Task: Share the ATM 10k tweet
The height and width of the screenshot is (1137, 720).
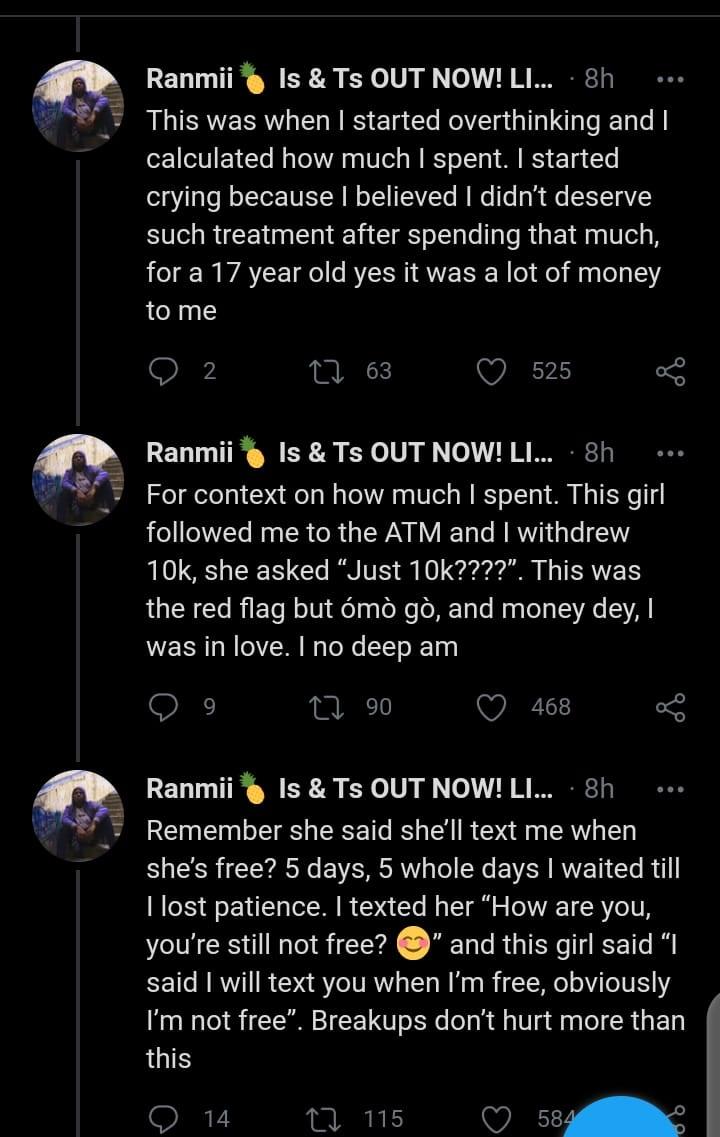Action: point(670,707)
